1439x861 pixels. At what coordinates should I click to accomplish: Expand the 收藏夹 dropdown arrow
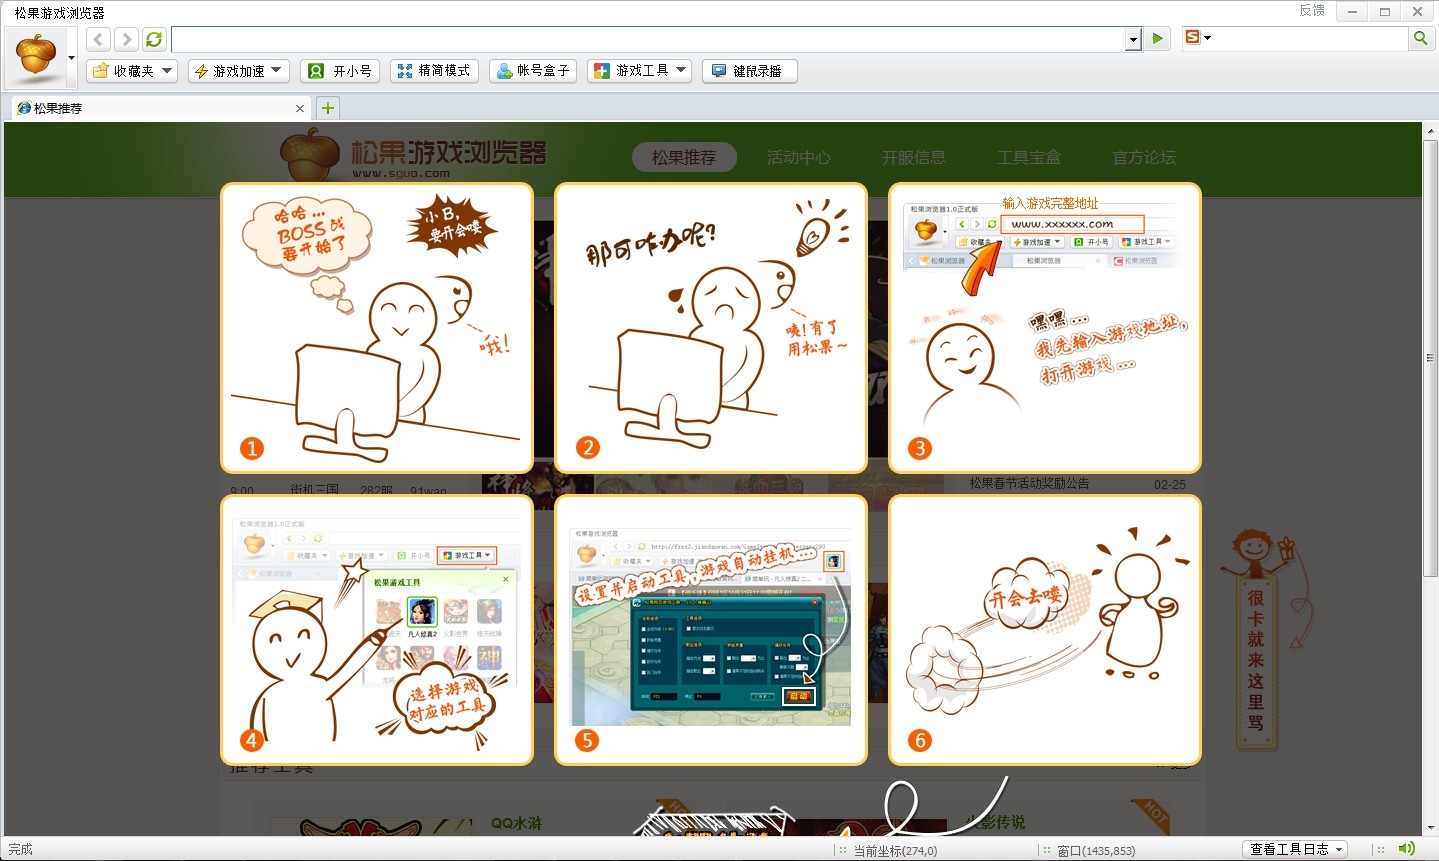(x=167, y=71)
